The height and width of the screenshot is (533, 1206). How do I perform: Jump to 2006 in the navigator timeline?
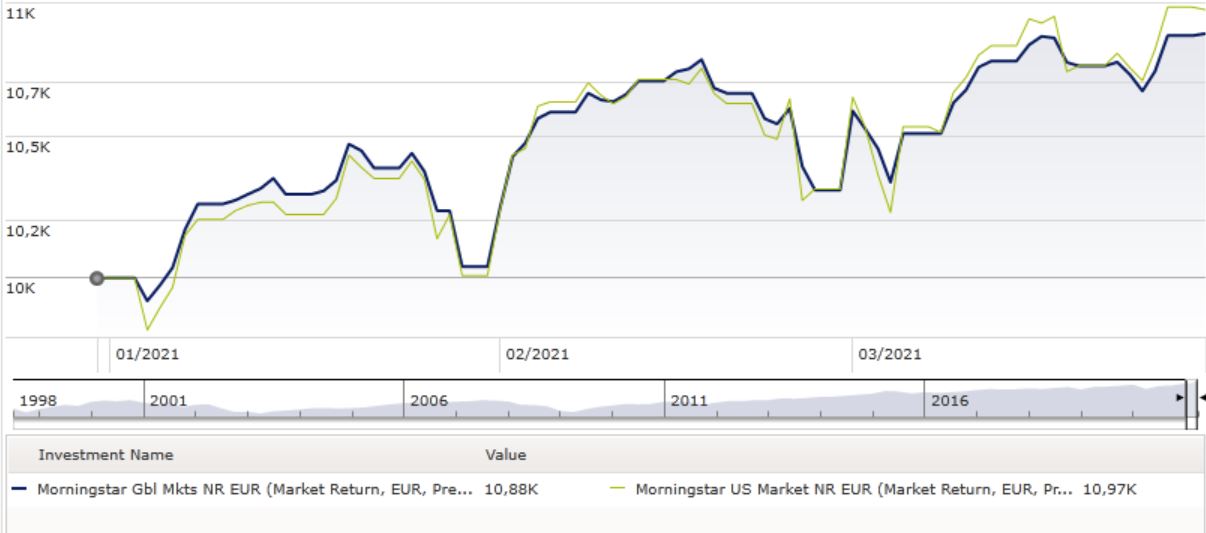click(x=428, y=401)
